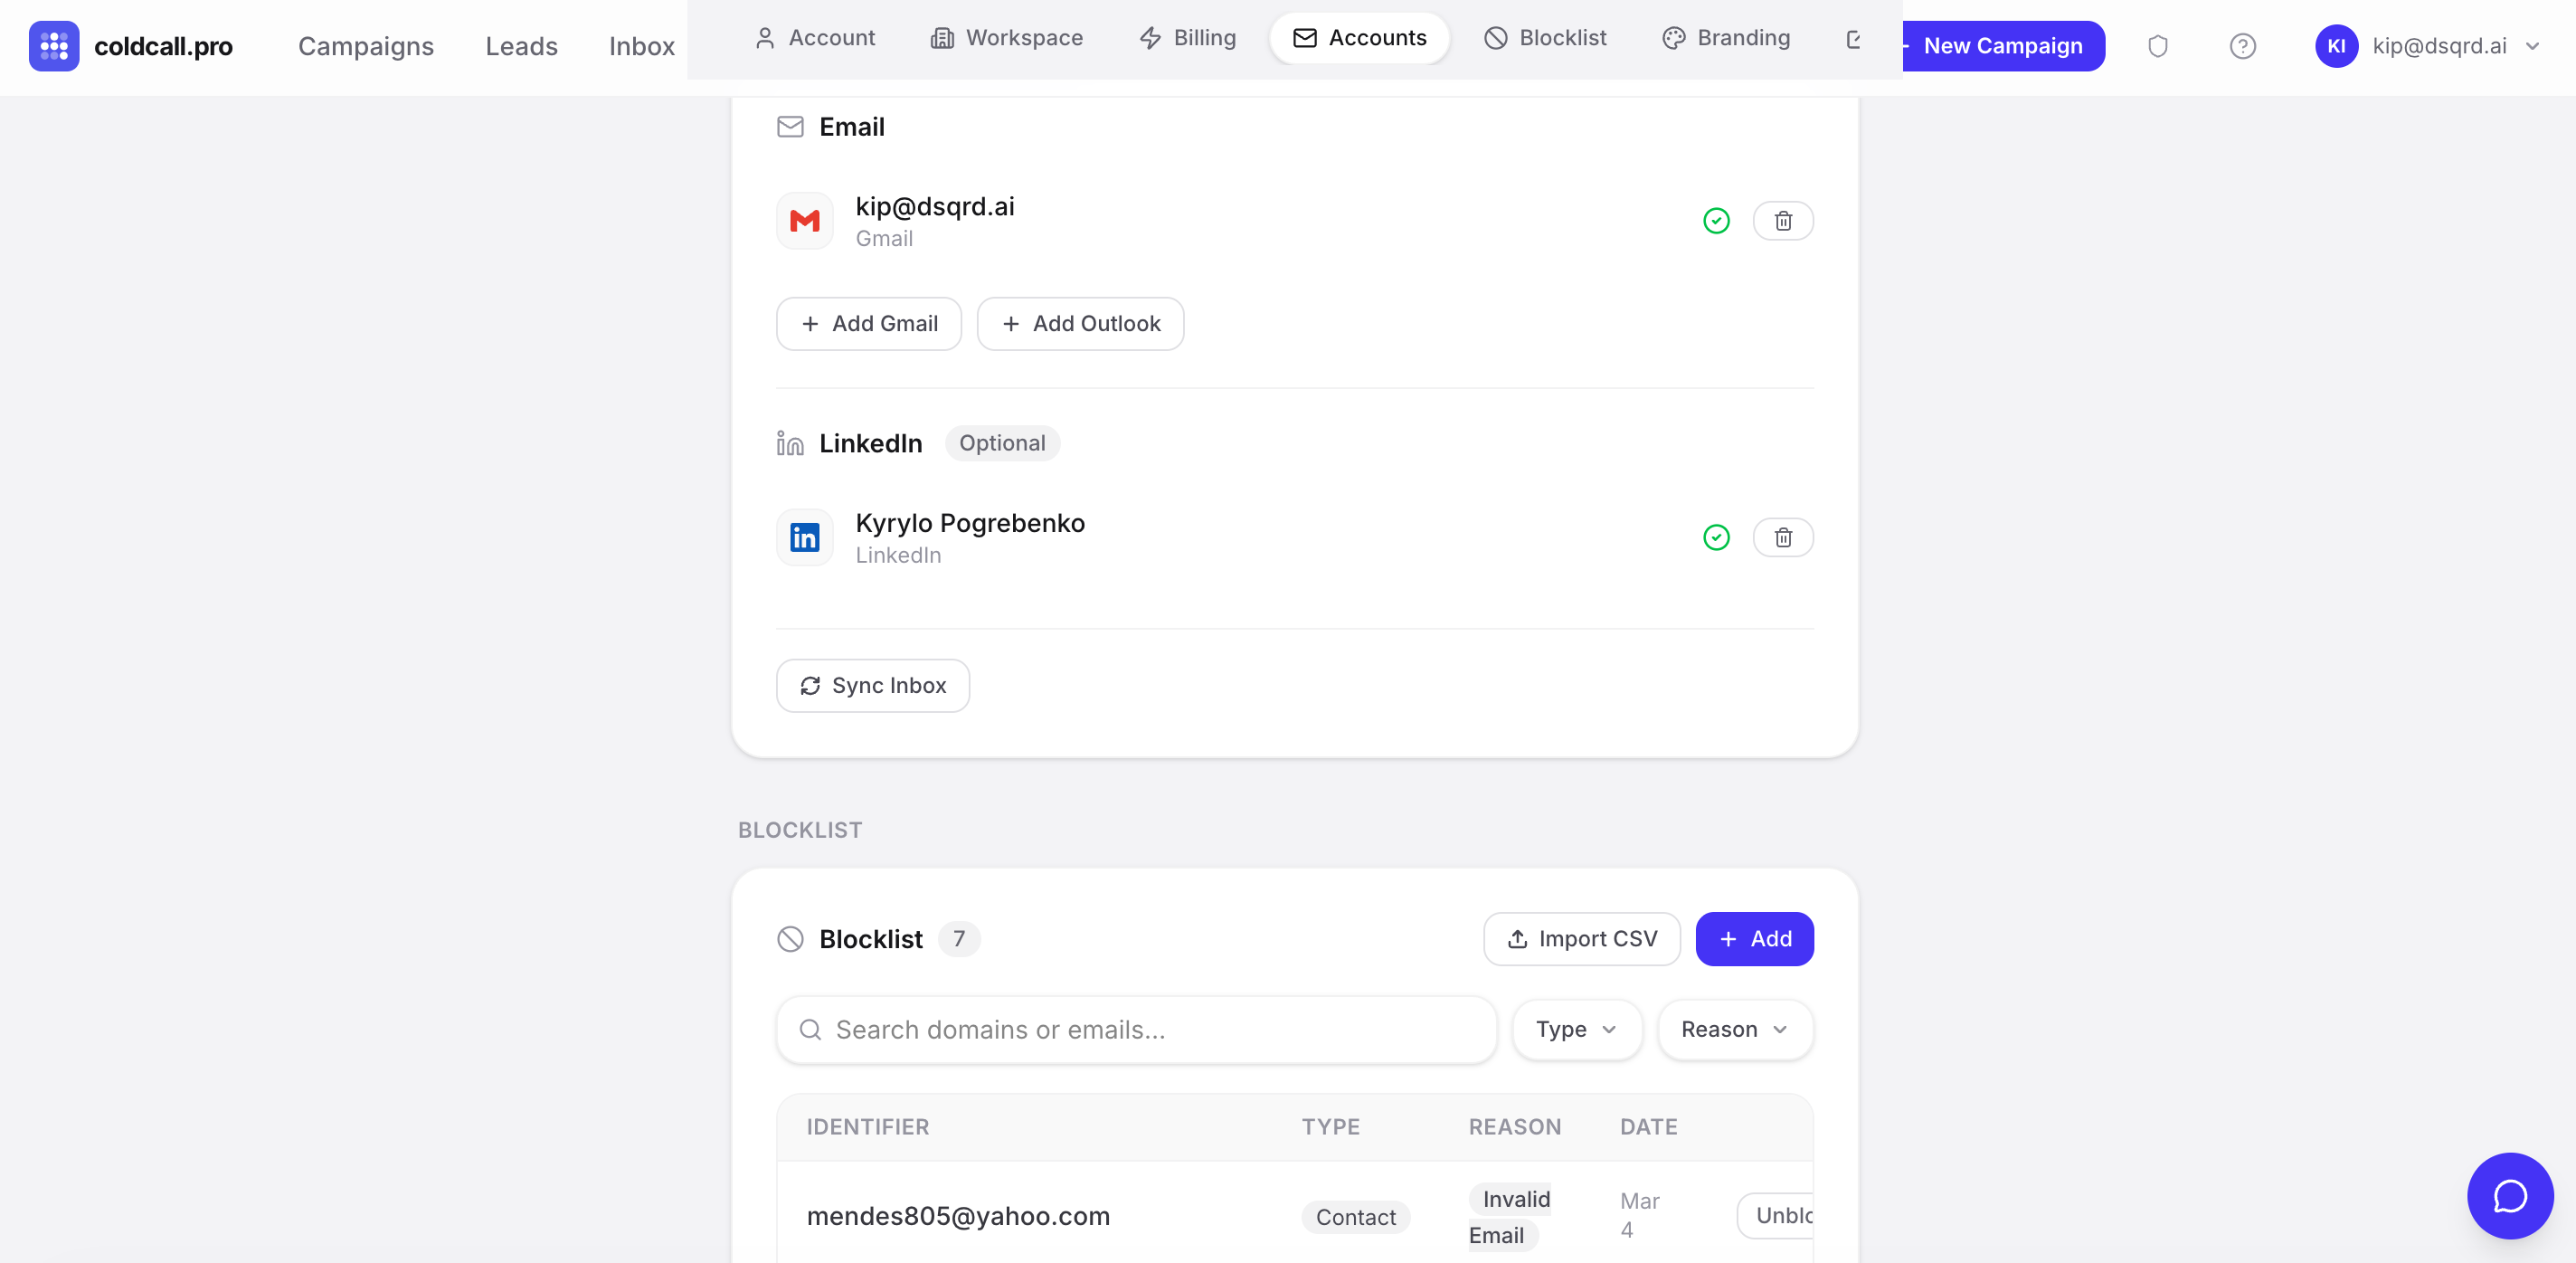Open the help question mark icon
The width and height of the screenshot is (2576, 1263).
point(2242,46)
